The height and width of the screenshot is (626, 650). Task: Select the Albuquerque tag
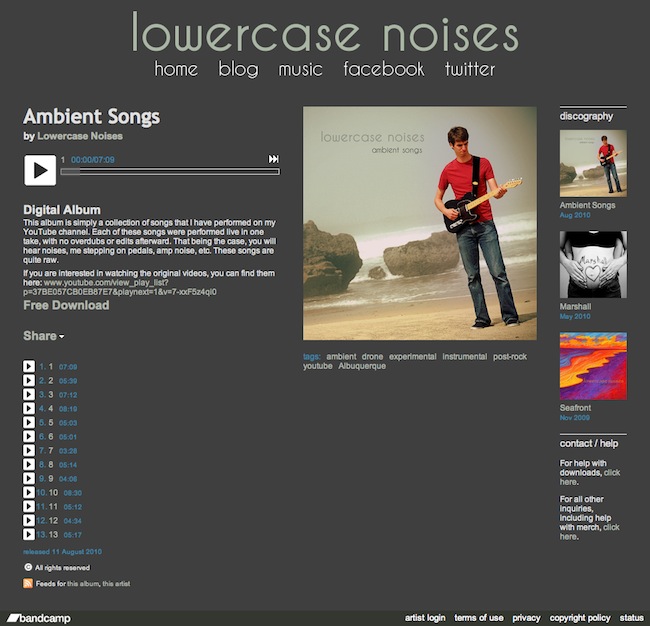(x=362, y=366)
